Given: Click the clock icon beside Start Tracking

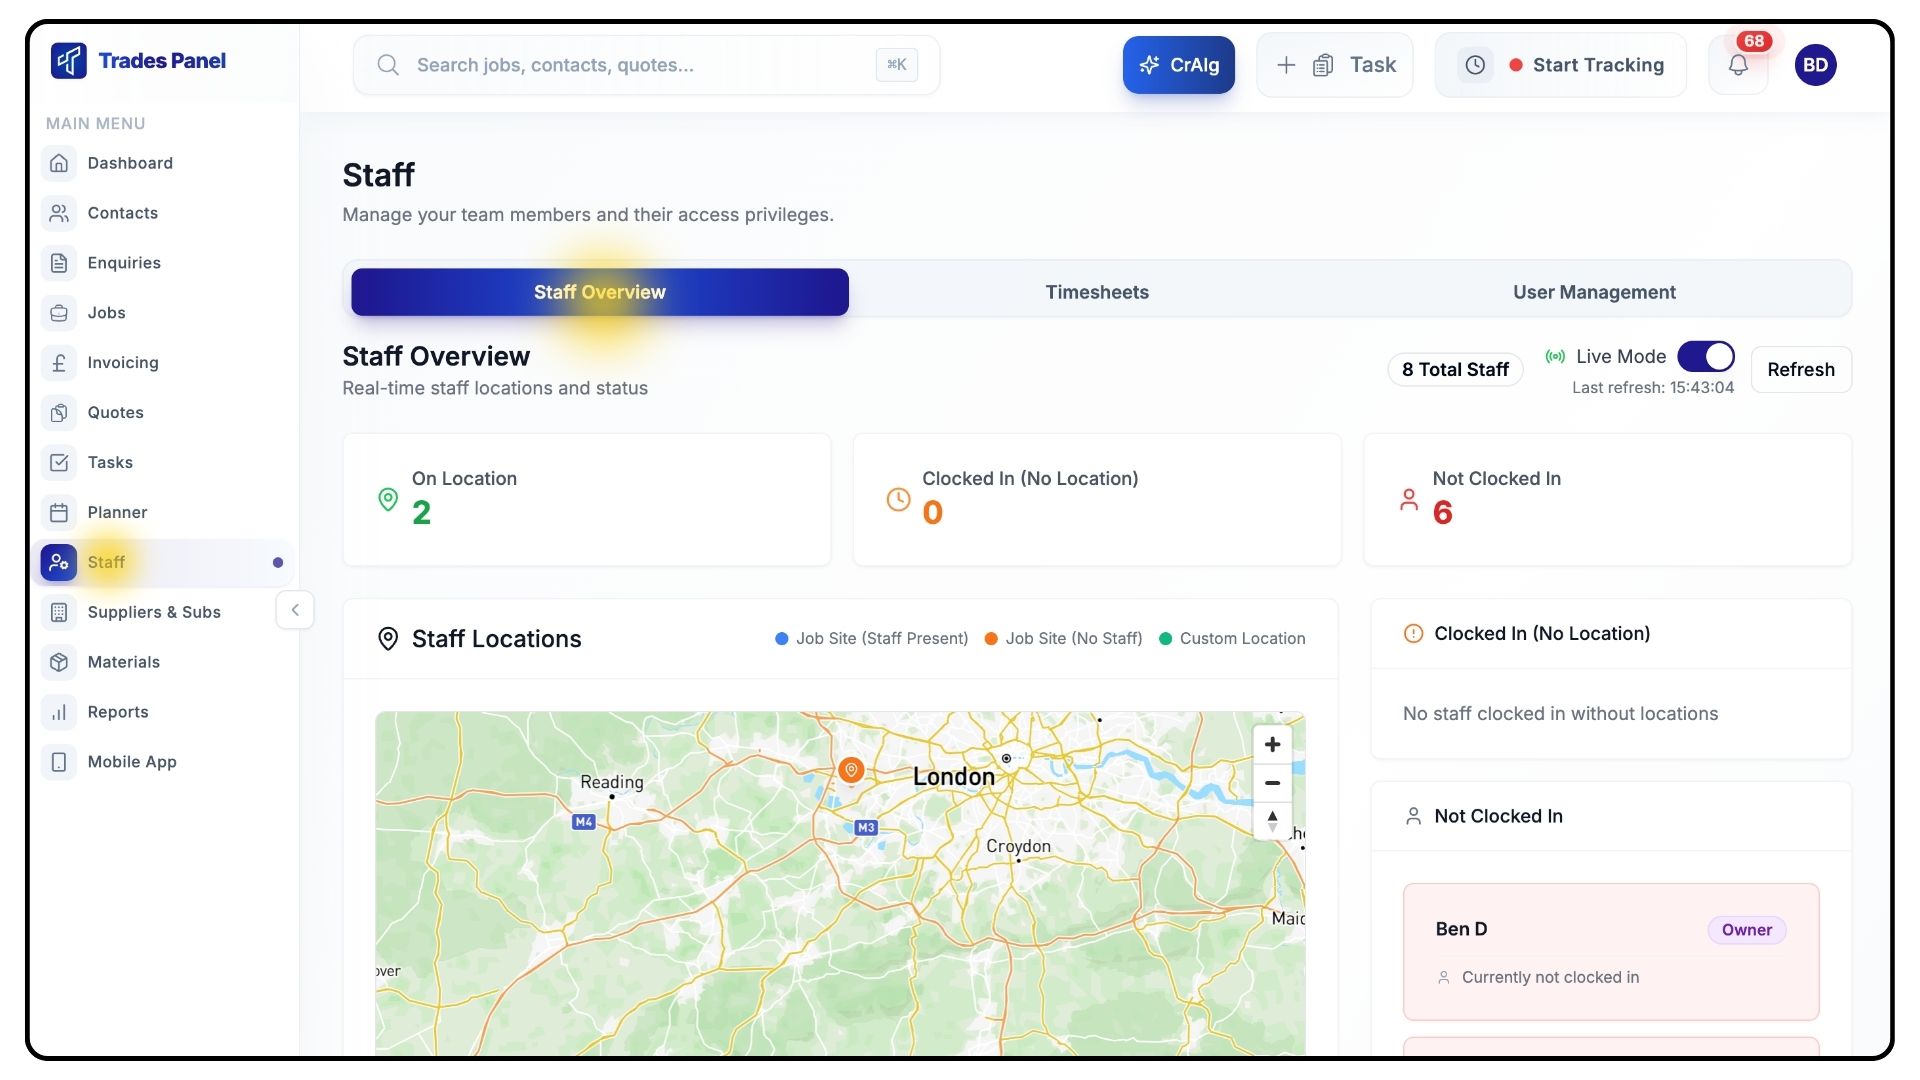Looking at the screenshot, I should point(1475,65).
